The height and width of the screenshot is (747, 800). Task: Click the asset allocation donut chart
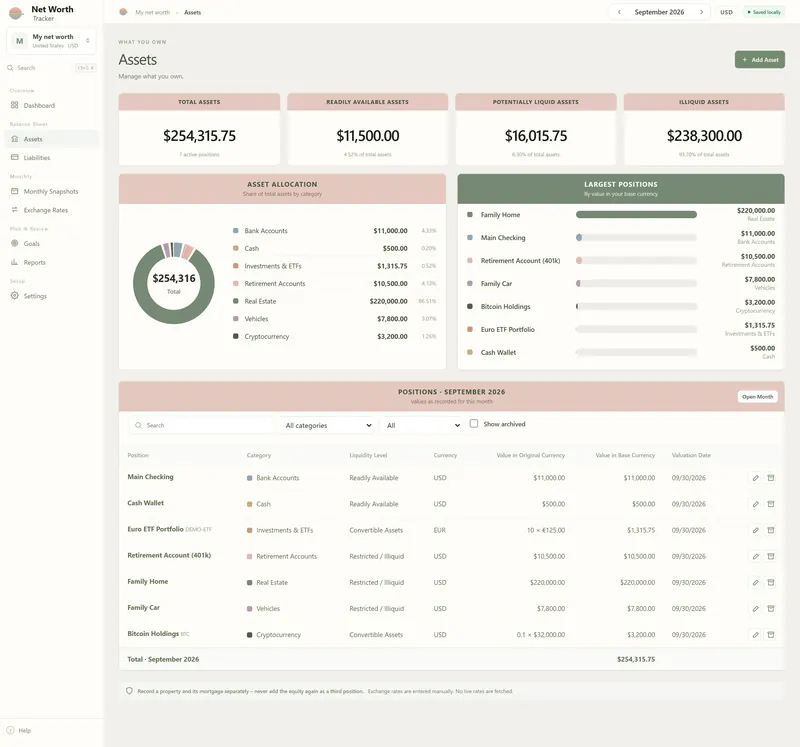coord(173,283)
